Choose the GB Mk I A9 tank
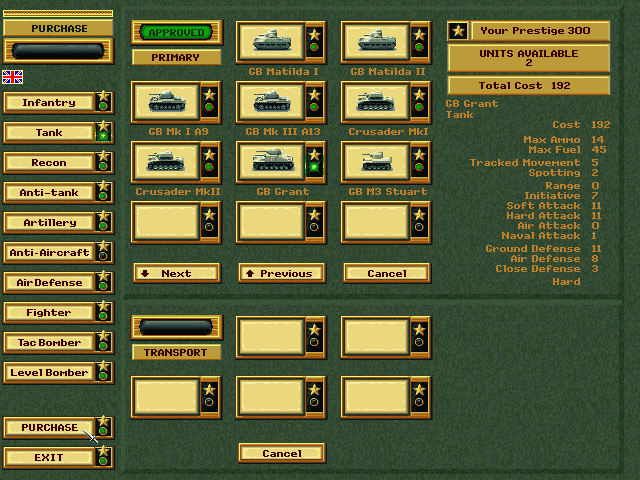This screenshot has height=480, width=640. tap(164, 102)
